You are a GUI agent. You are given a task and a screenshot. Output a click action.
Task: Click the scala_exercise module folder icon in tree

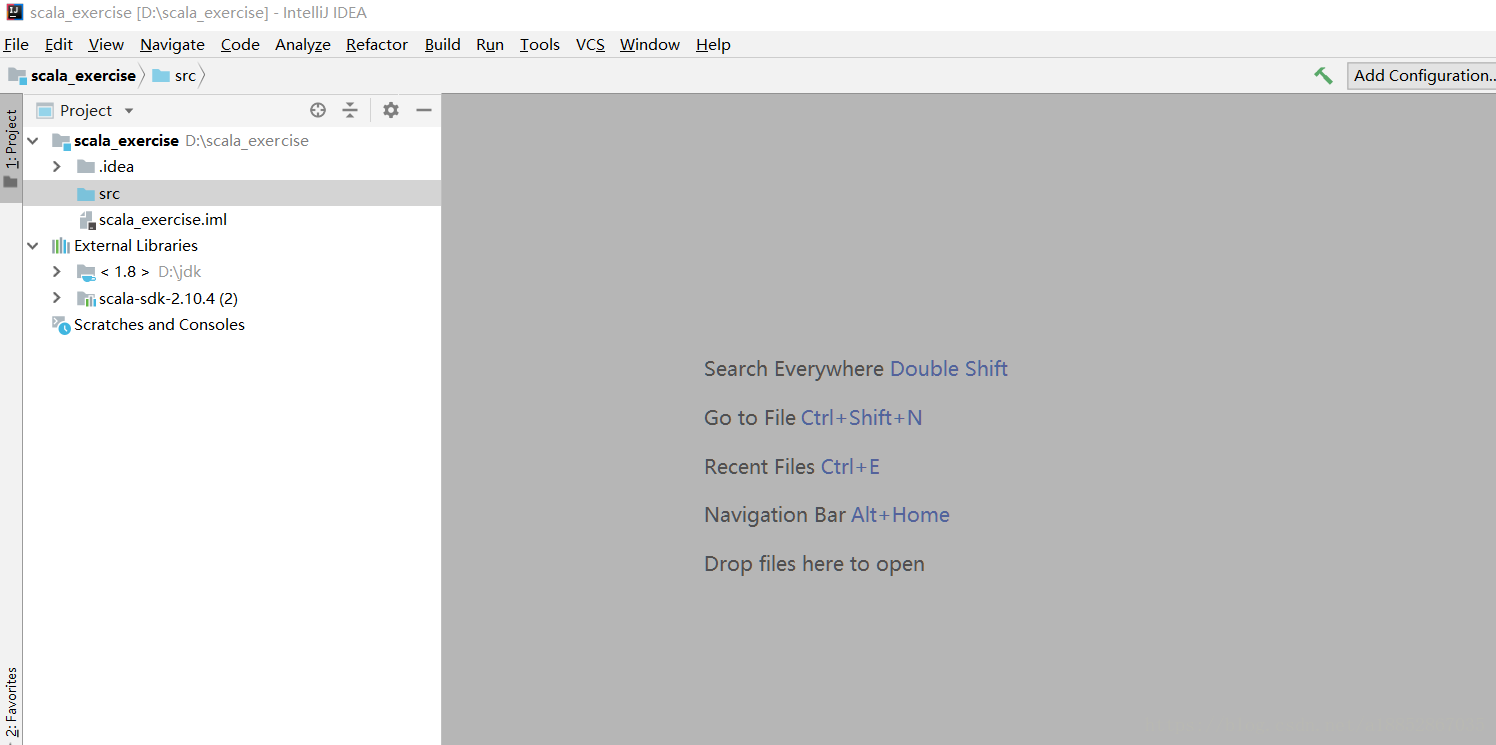coord(61,141)
